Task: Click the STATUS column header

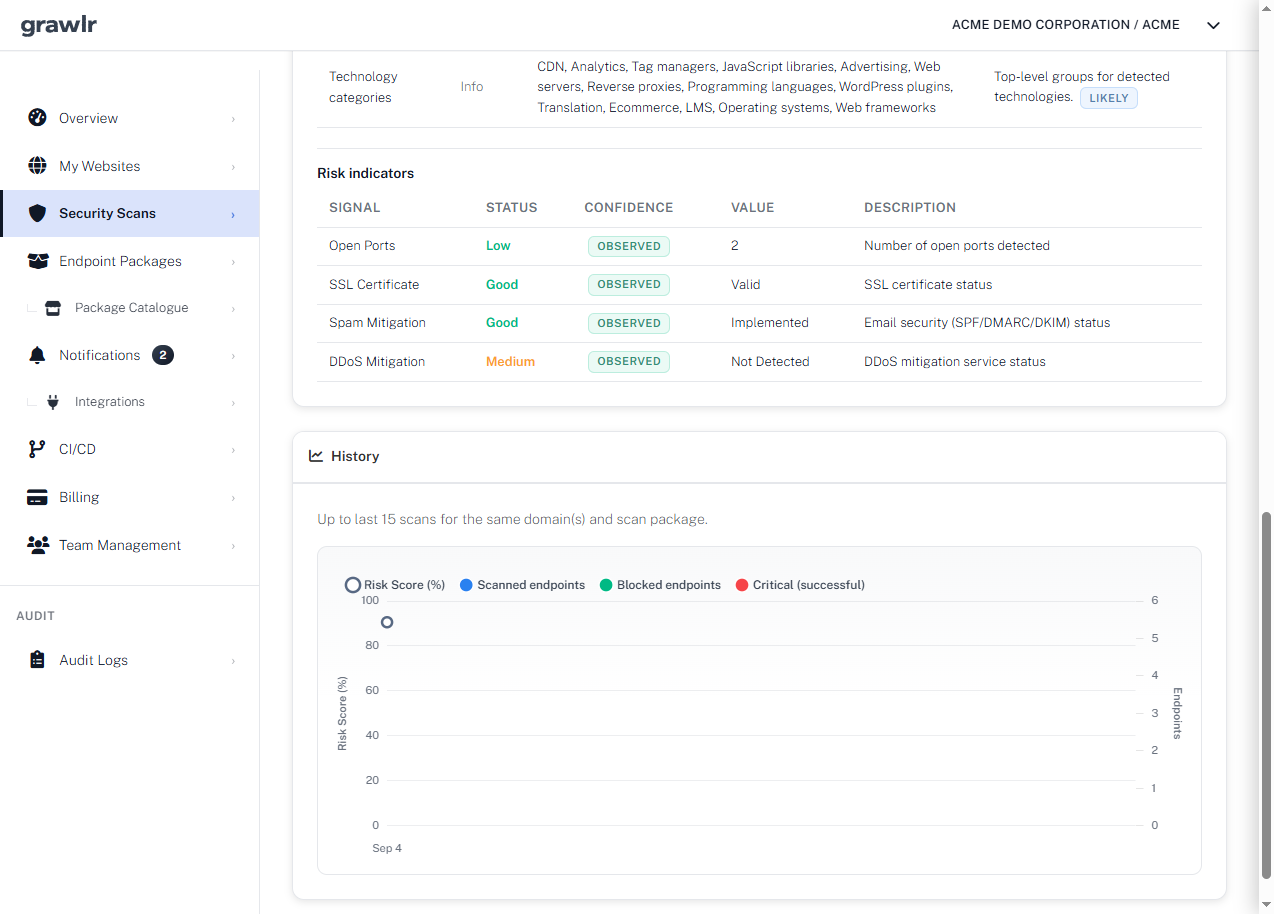Action: [x=512, y=208]
